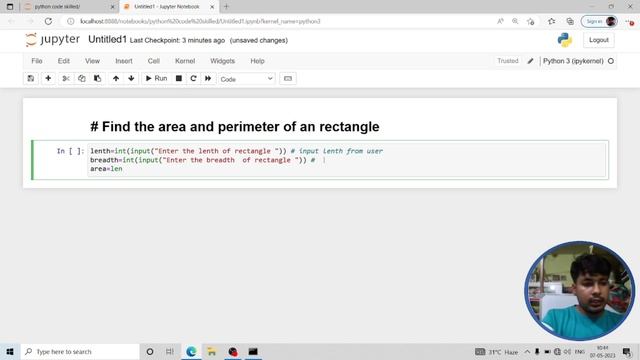Open the Help menu
640x360 pixels.
click(257, 61)
